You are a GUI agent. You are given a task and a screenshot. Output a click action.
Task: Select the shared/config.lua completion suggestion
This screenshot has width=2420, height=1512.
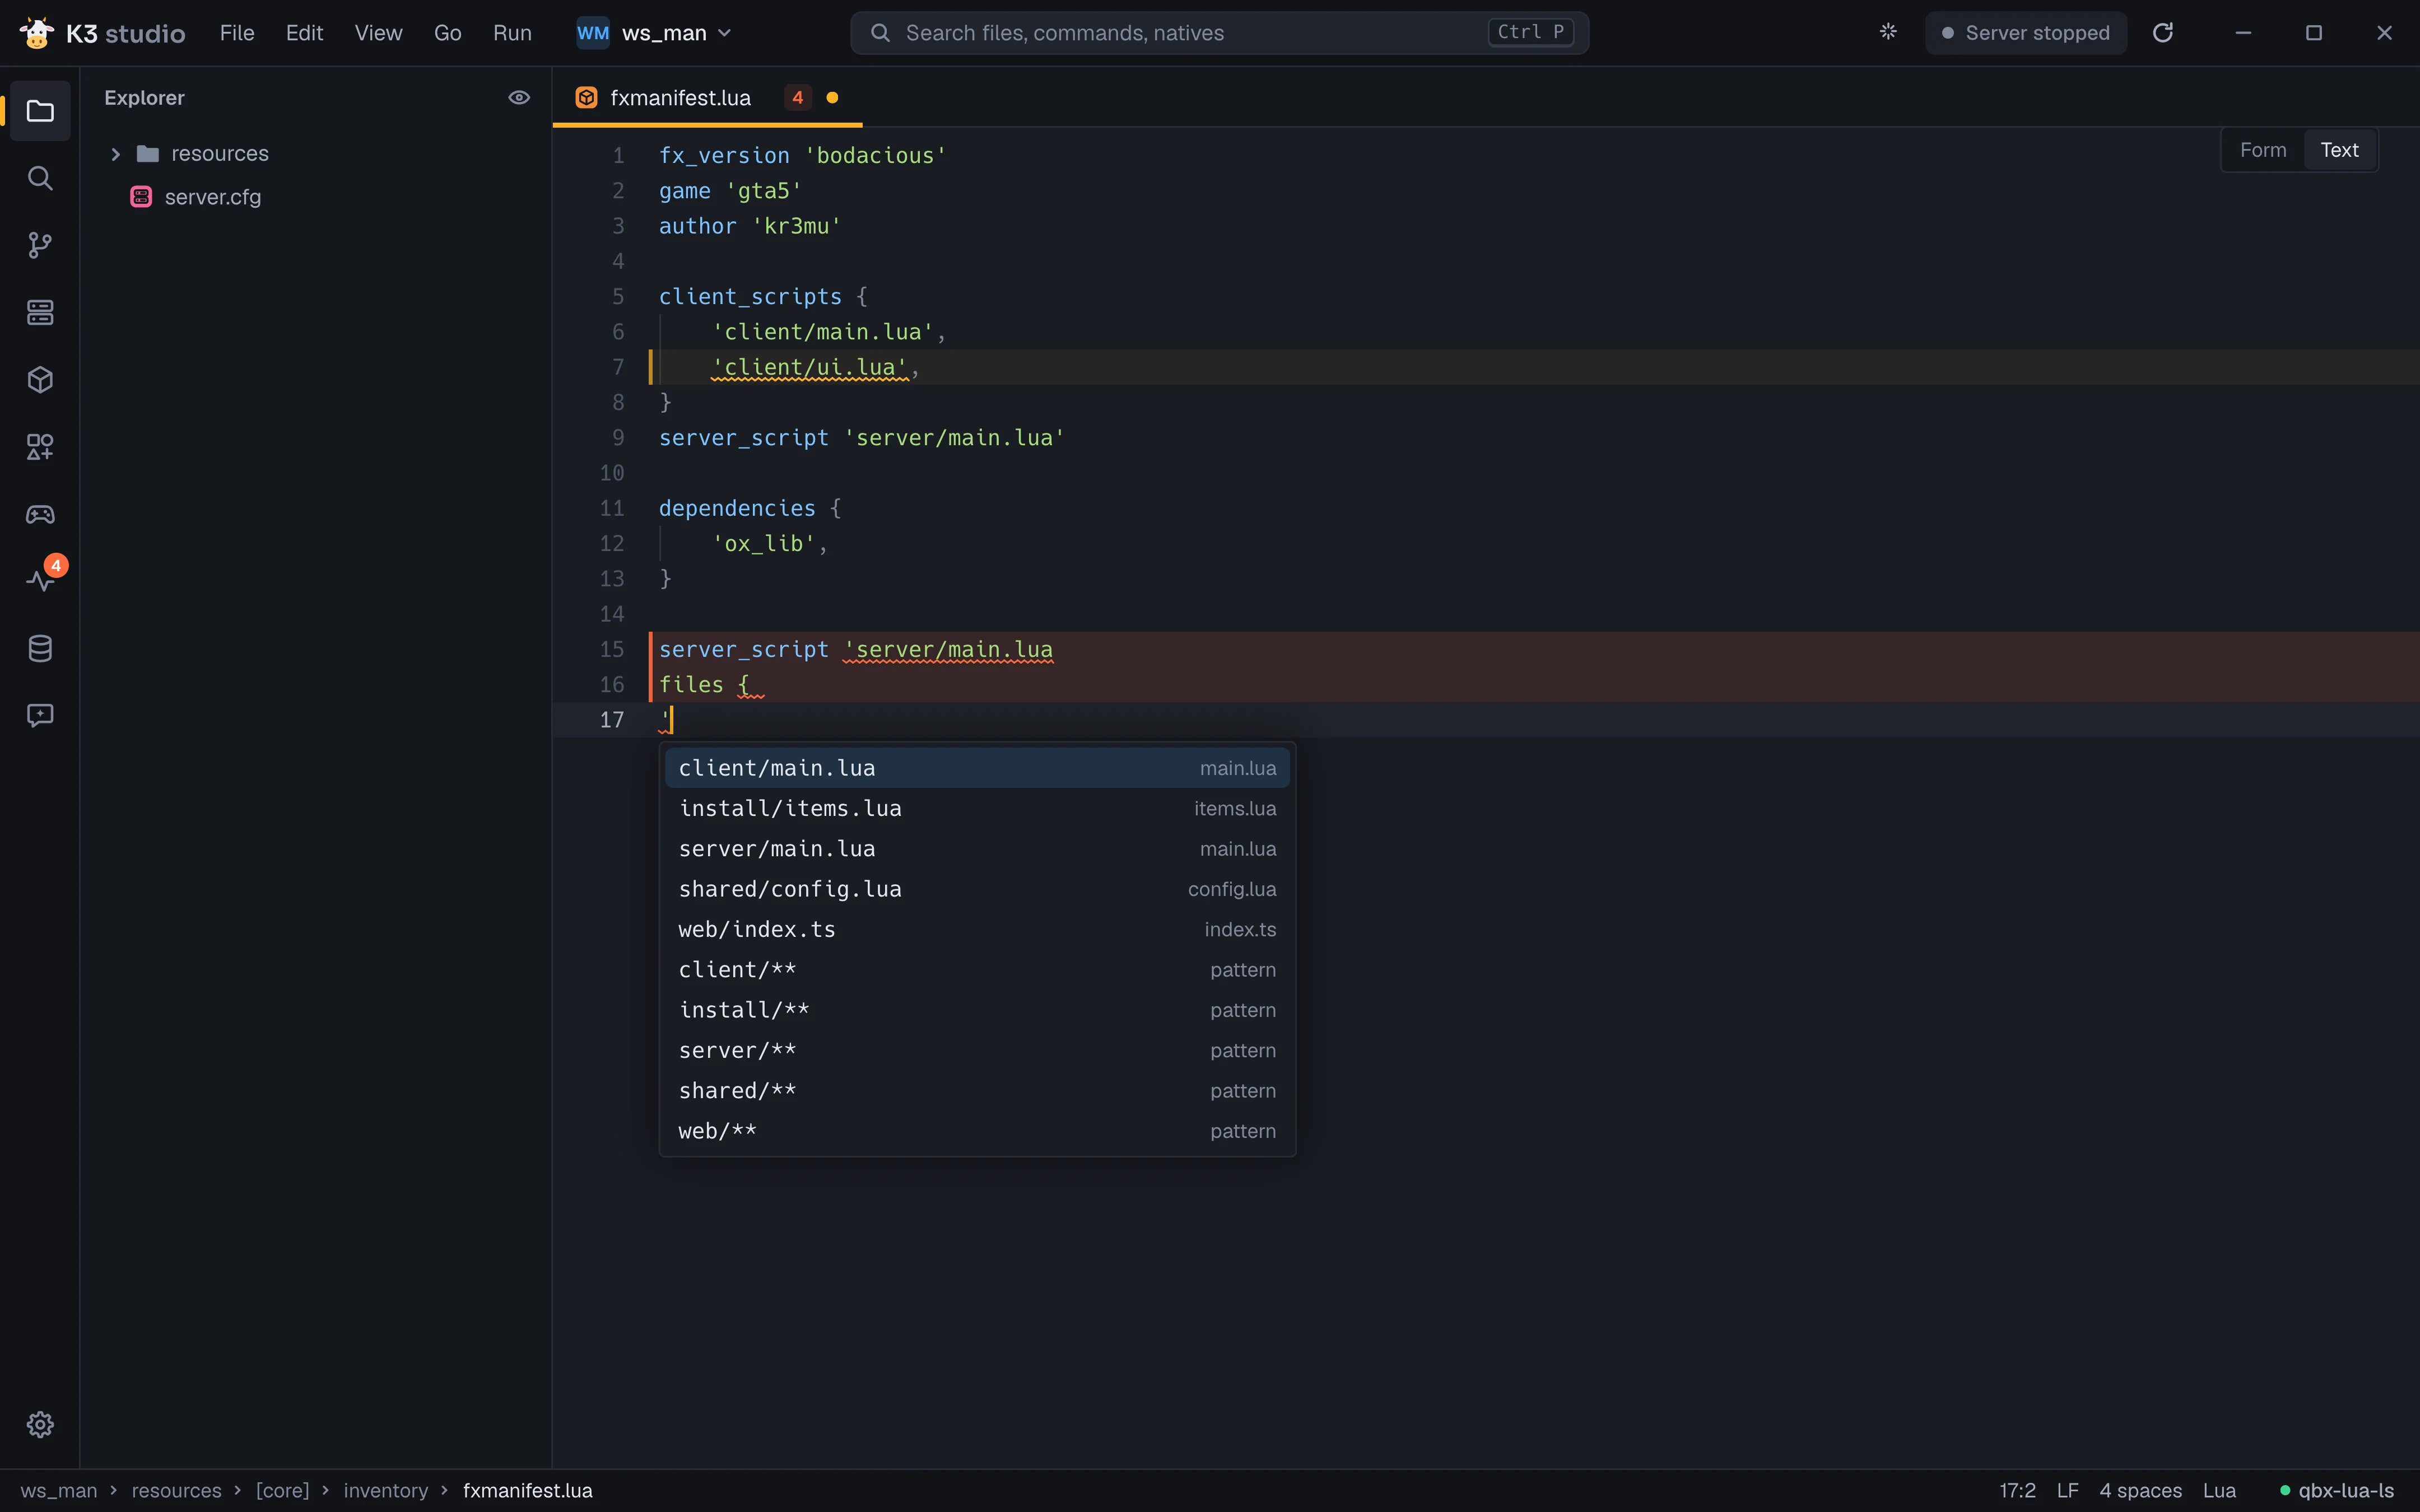click(x=977, y=889)
